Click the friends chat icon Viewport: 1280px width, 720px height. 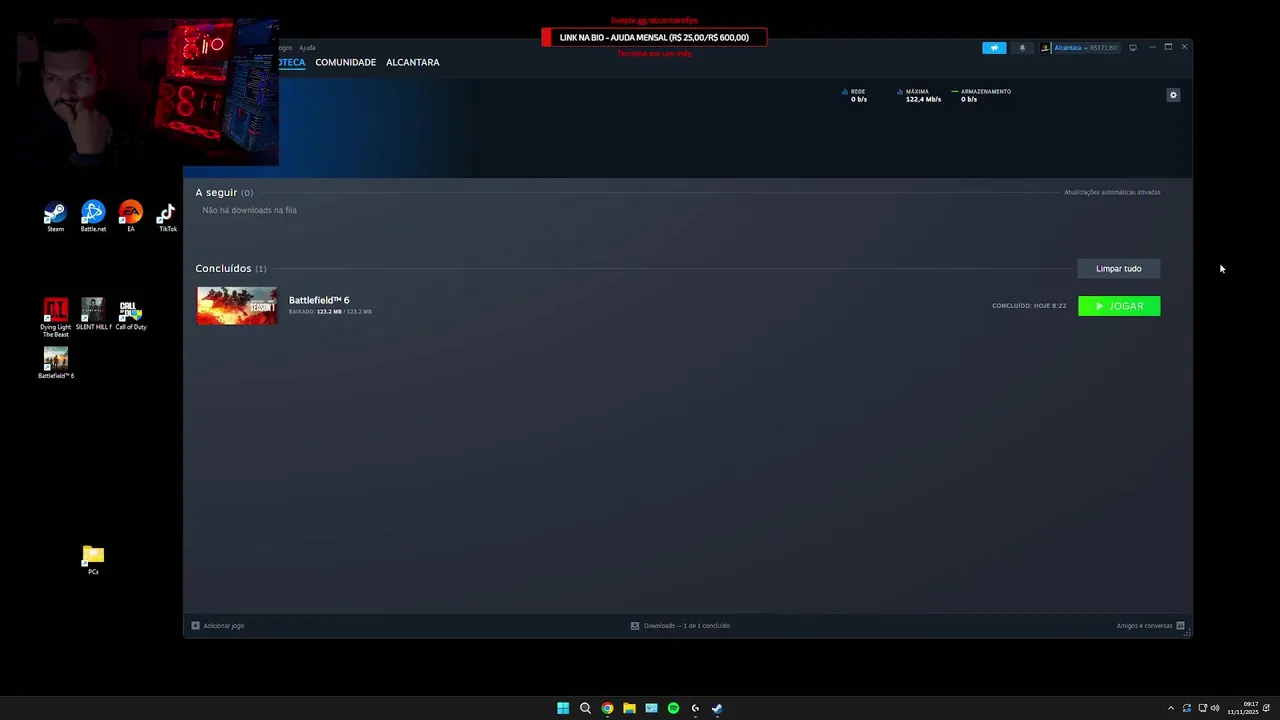click(x=1181, y=626)
